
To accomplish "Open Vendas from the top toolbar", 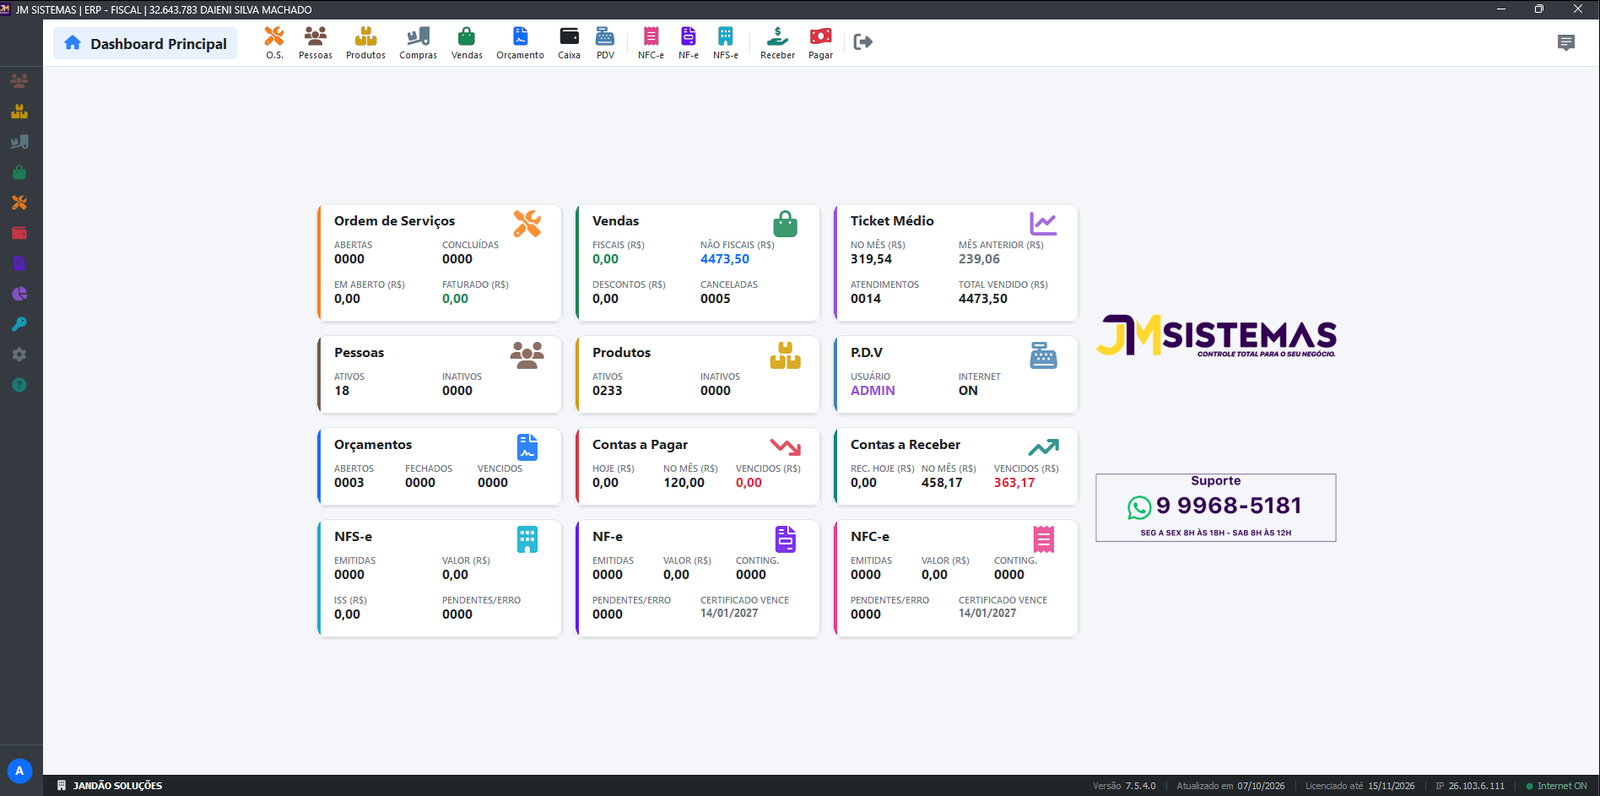I will (x=467, y=42).
